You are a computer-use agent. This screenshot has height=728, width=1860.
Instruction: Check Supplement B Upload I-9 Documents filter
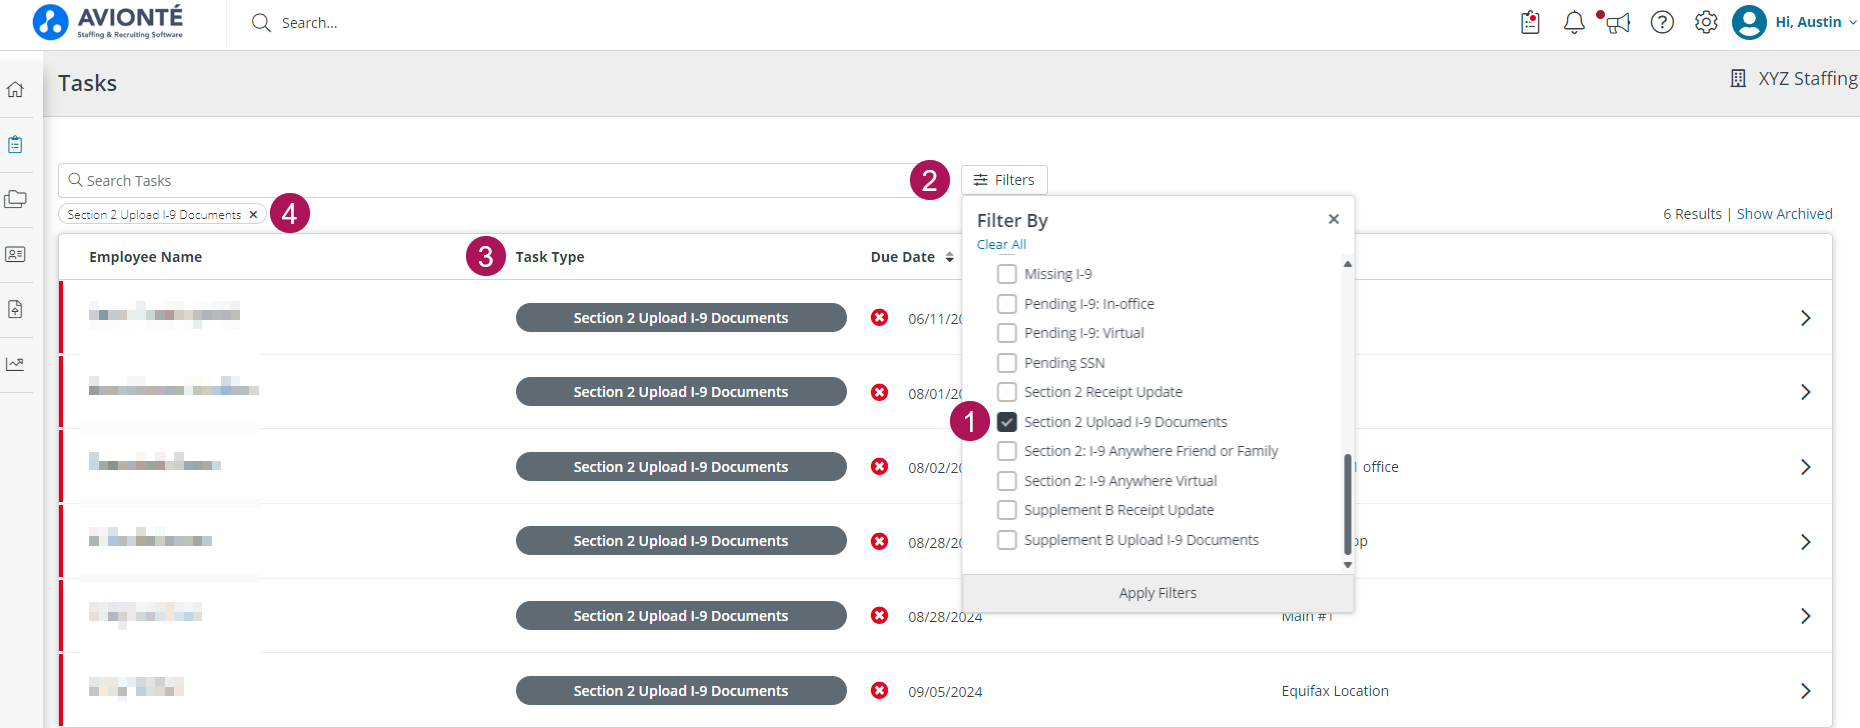pyautogui.click(x=1007, y=540)
